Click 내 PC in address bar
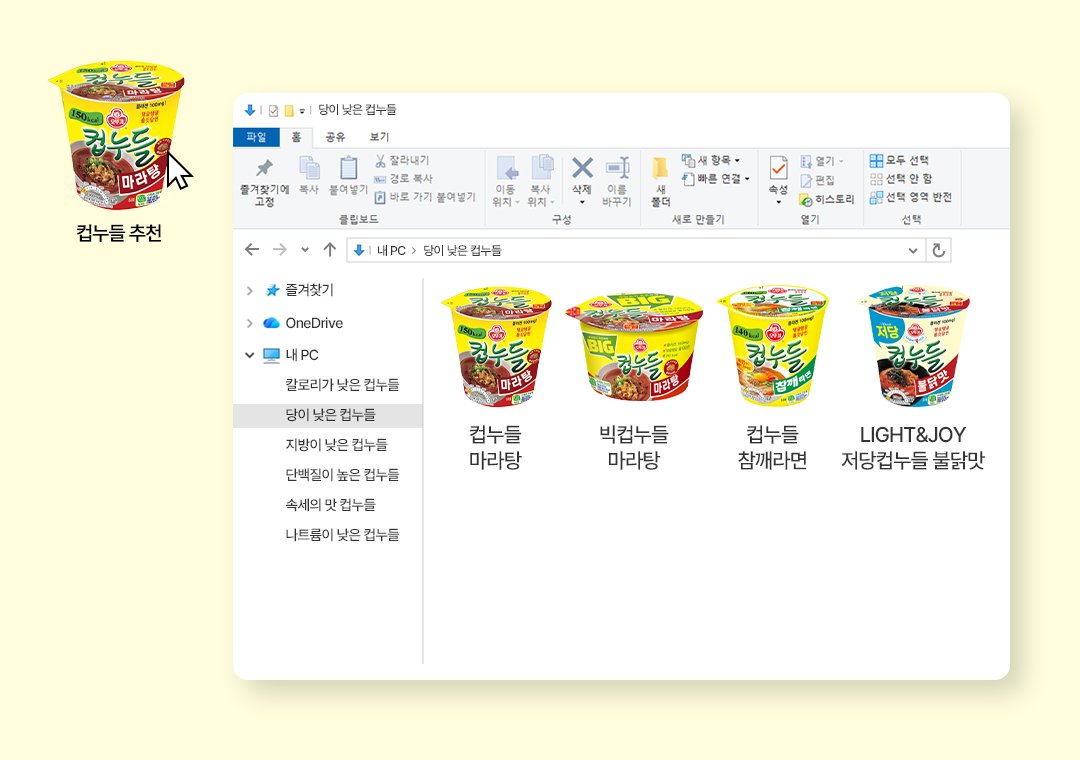Screen dimensions: 1080x760 (x=391, y=250)
